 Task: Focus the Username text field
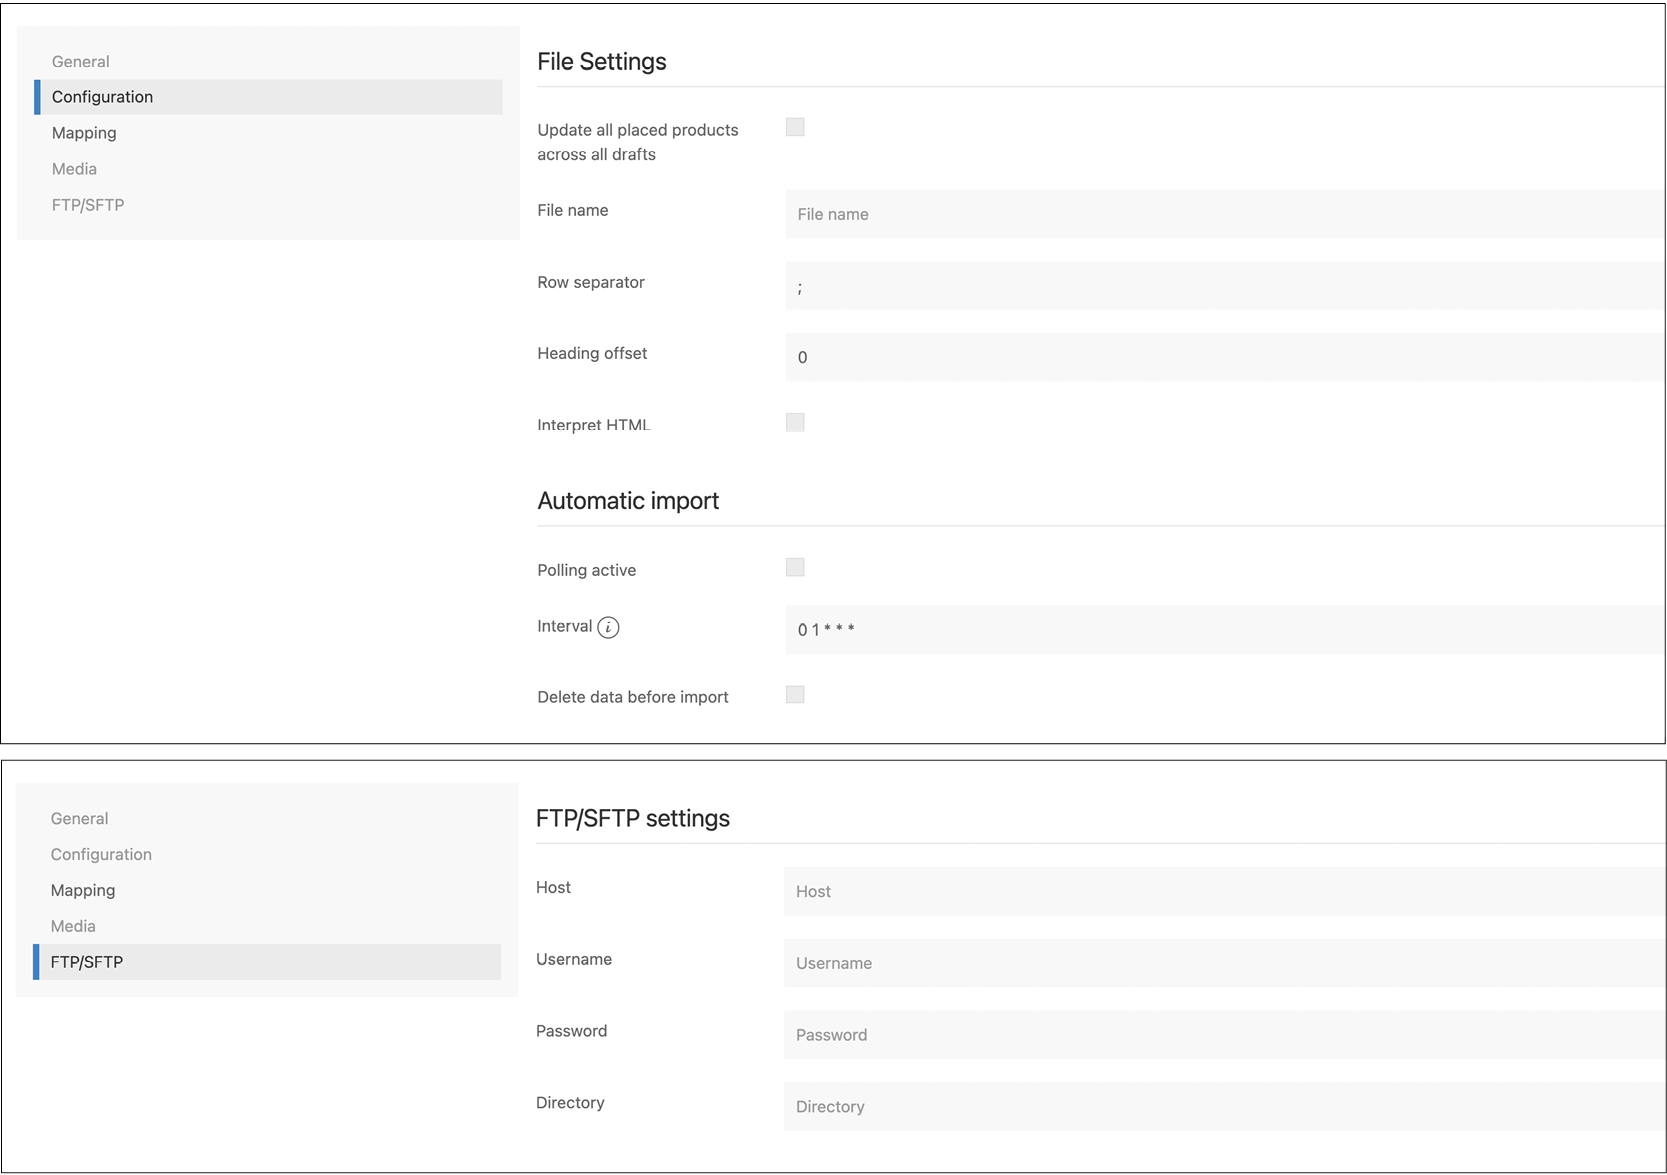coord(1224,963)
